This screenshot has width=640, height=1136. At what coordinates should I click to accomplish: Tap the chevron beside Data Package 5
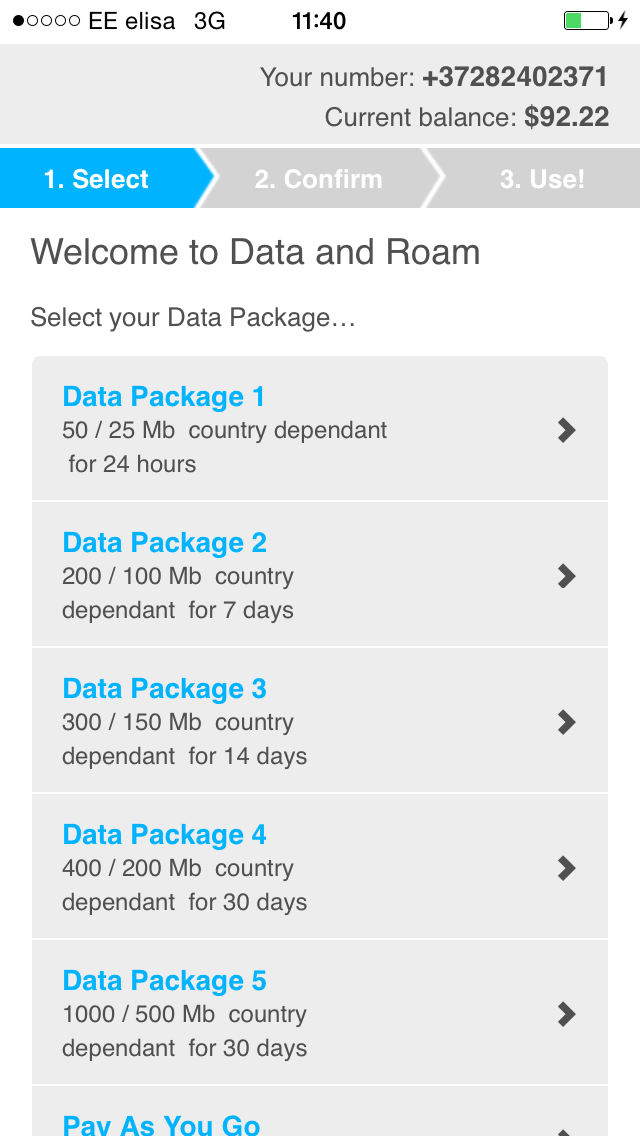(x=566, y=1014)
